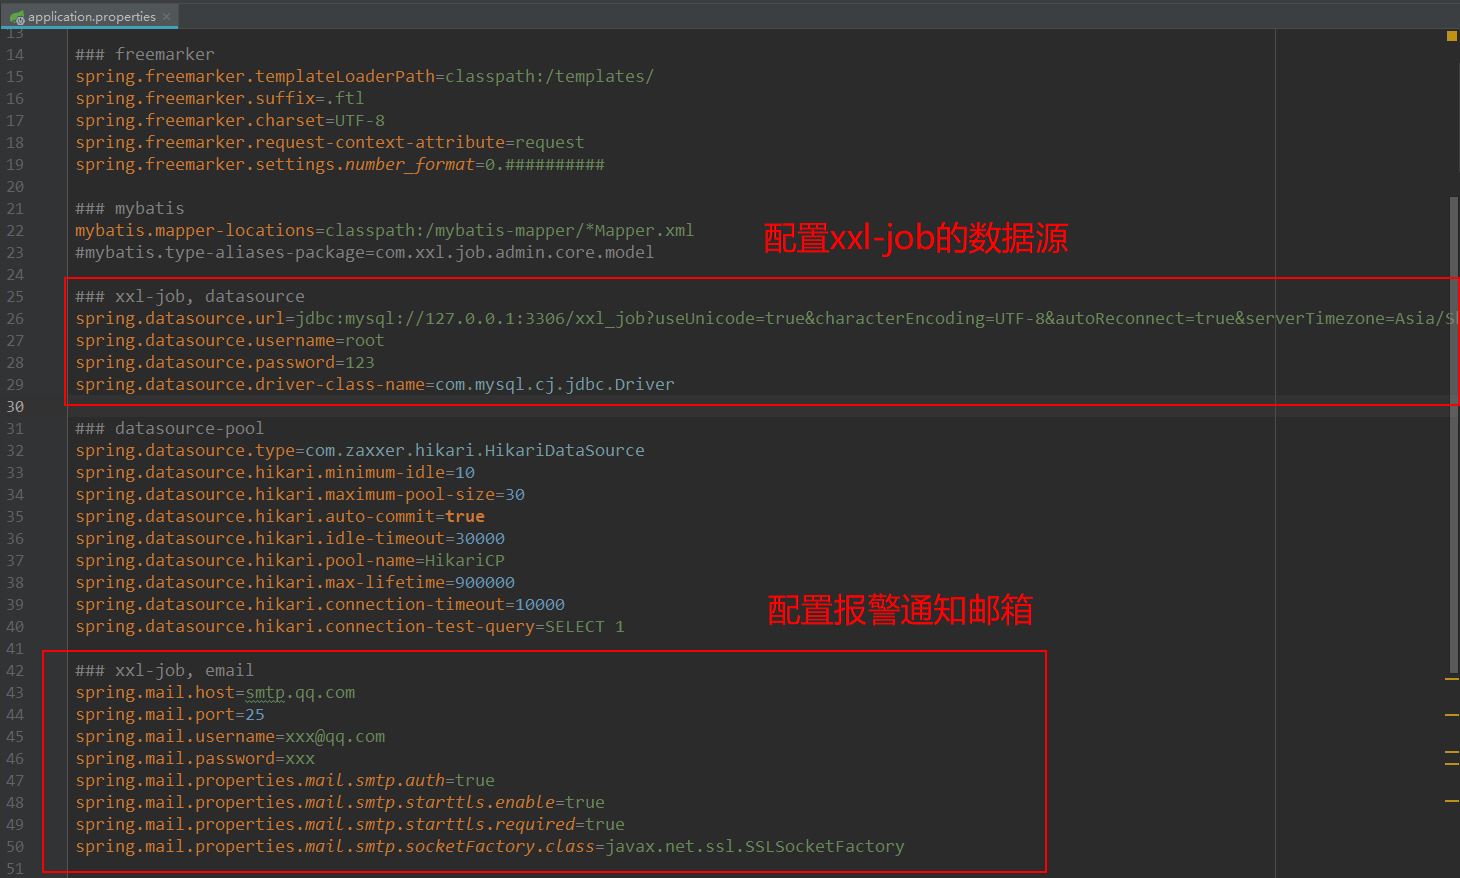Click the mybatis.mapper-locations line
The height and width of the screenshot is (878, 1460).
[x=385, y=230]
